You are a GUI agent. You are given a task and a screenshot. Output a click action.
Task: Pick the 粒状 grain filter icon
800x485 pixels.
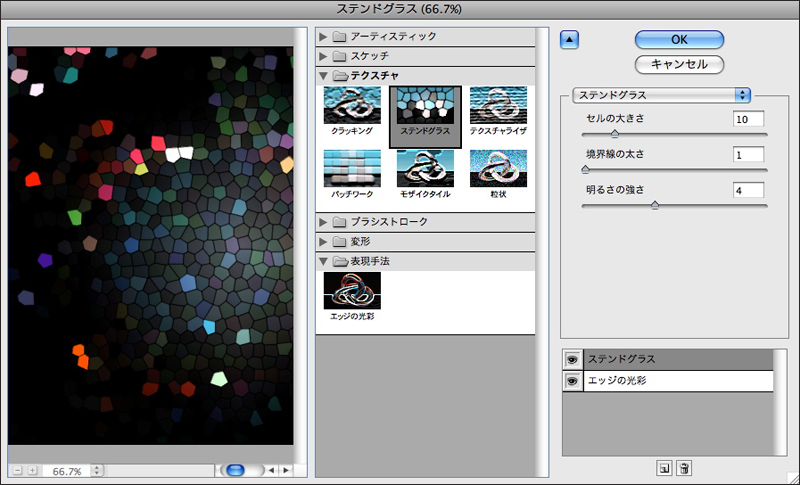click(x=498, y=171)
